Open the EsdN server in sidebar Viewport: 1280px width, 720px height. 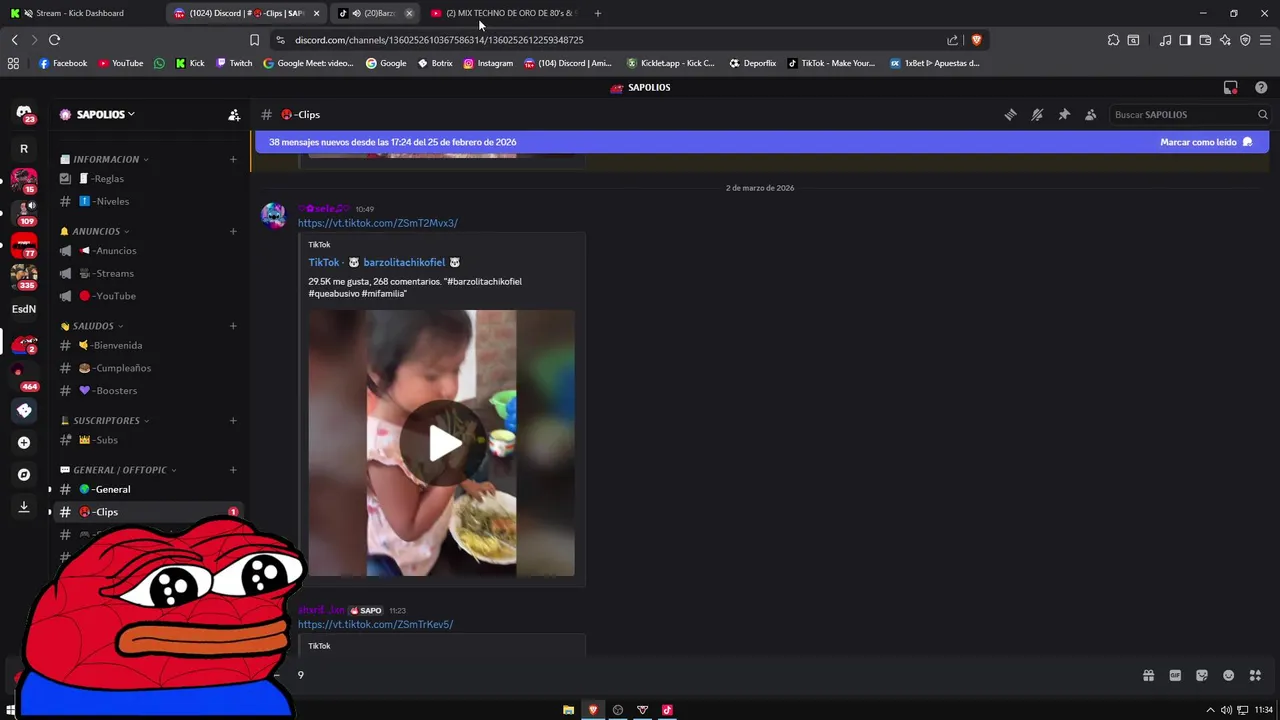(x=24, y=309)
